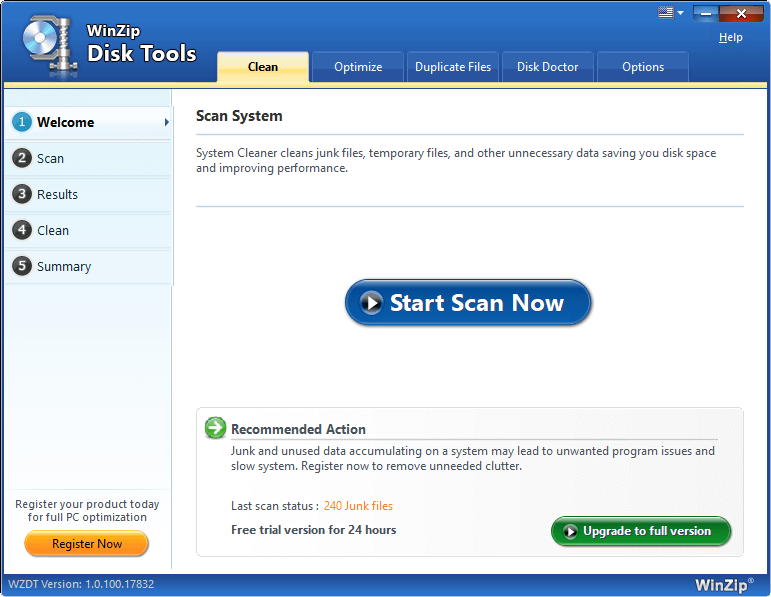Click the step 3 Results number icon

click(22, 194)
